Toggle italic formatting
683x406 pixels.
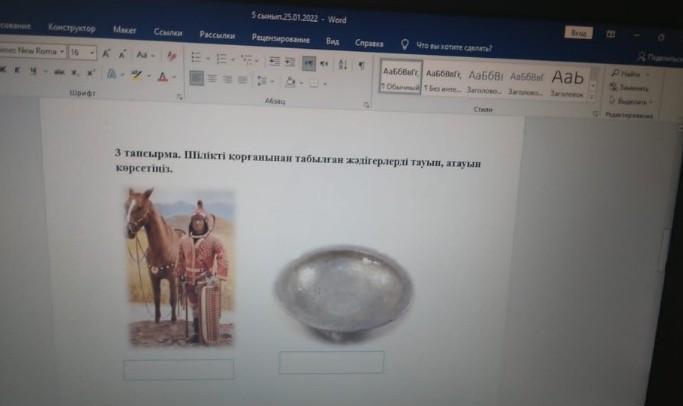pyautogui.click(x=17, y=70)
